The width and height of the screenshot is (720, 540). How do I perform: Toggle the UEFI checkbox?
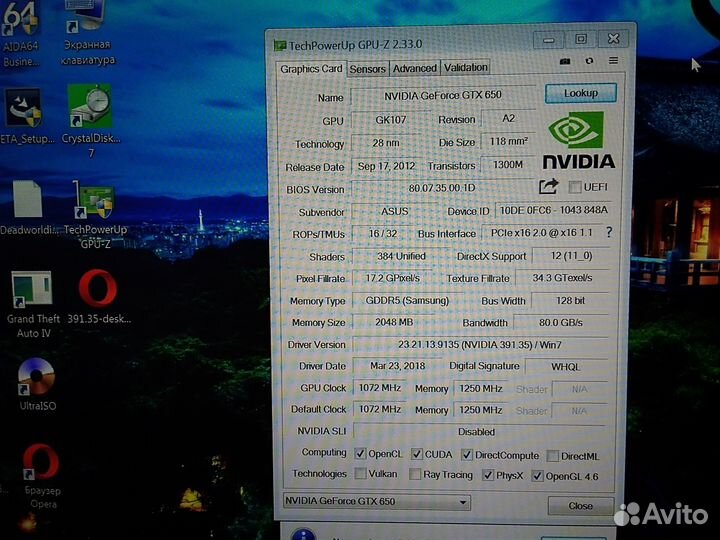574,187
